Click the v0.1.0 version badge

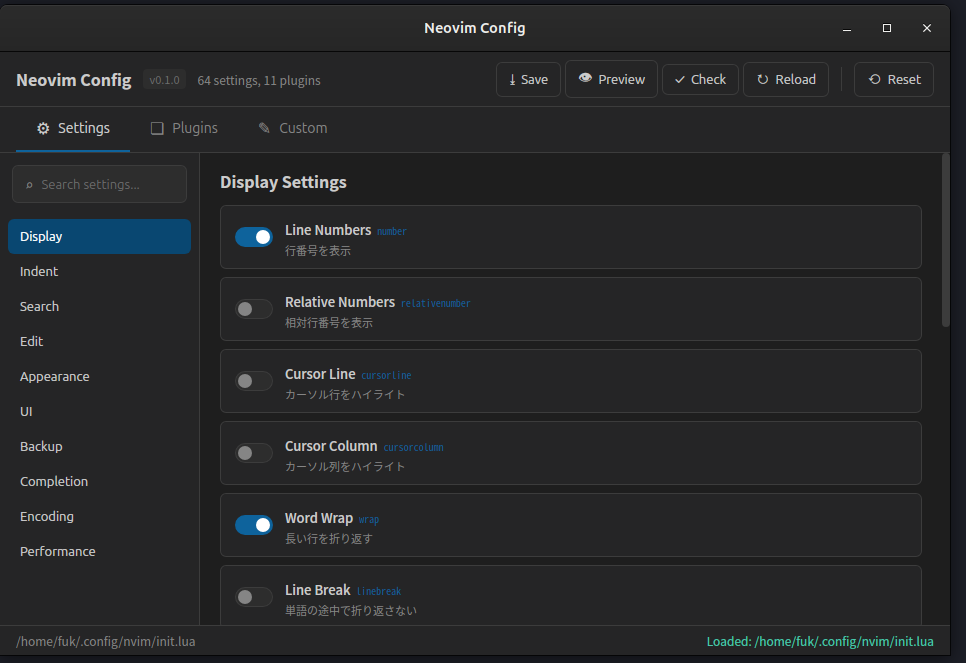click(x=164, y=80)
